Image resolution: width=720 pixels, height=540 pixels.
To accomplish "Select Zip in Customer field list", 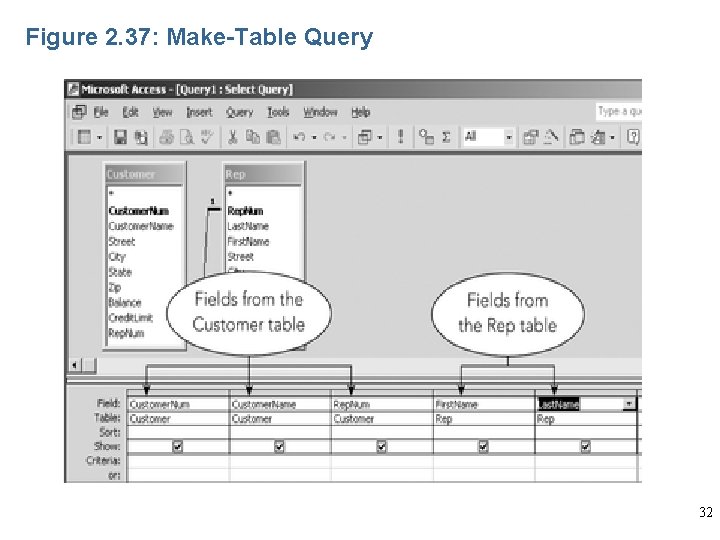I will point(115,287).
